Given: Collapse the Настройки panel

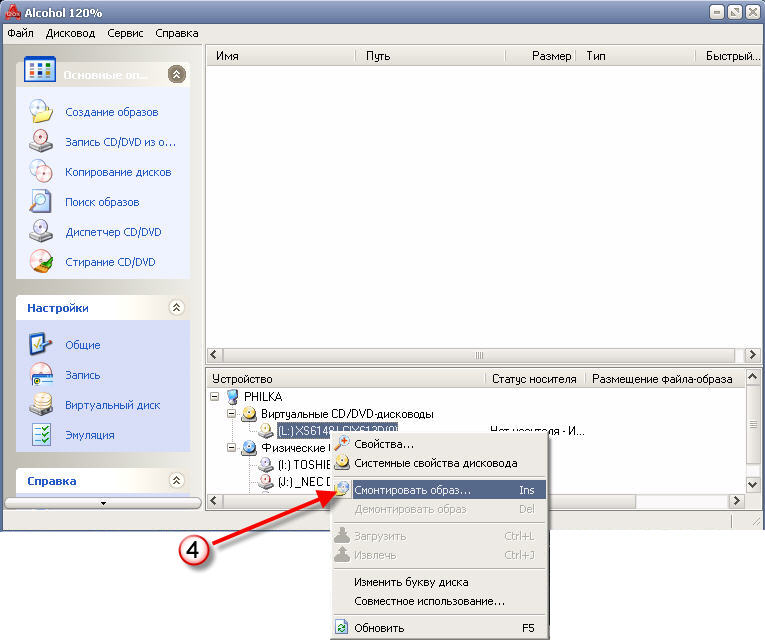Looking at the screenshot, I should click(x=176, y=307).
